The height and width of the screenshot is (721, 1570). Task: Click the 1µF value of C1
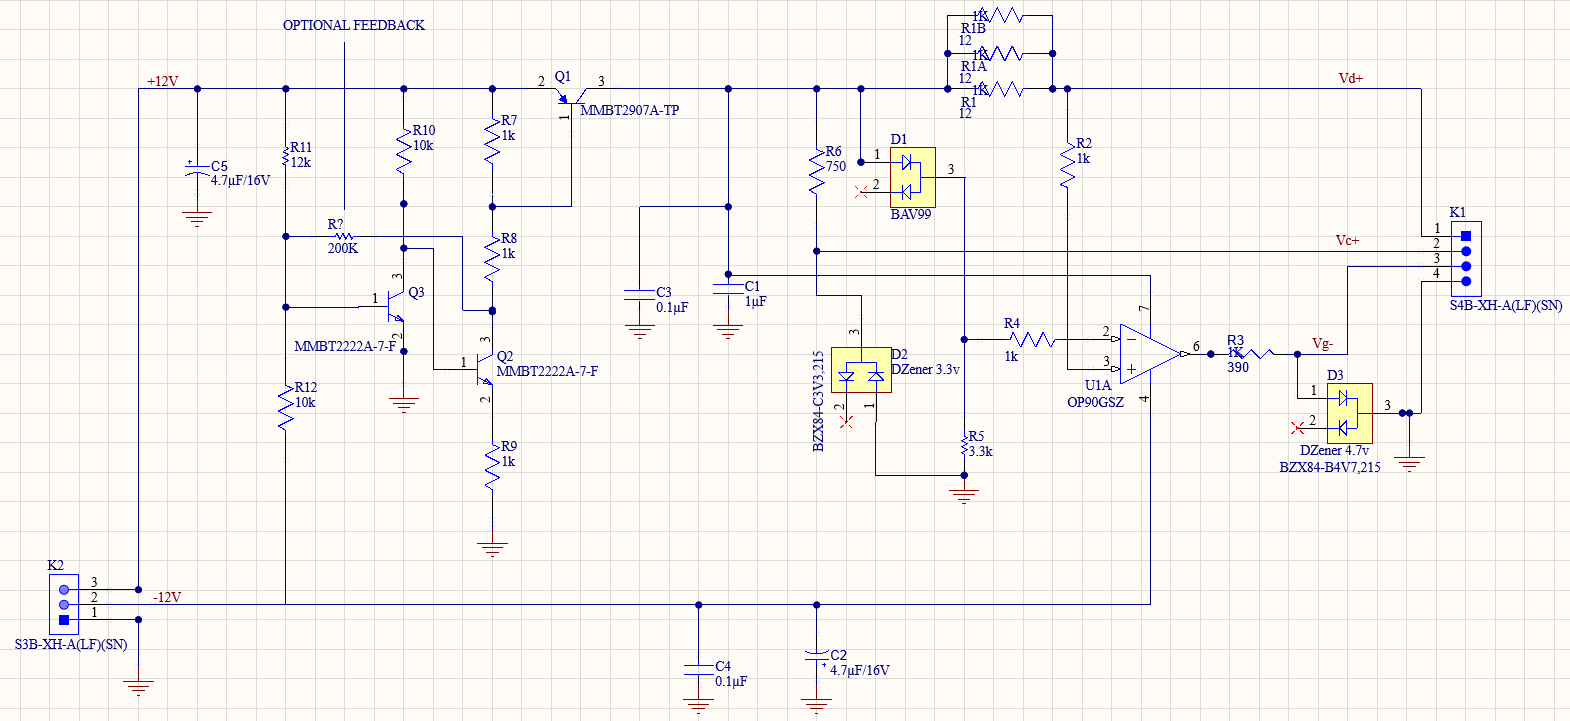click(x=755, y=301)
